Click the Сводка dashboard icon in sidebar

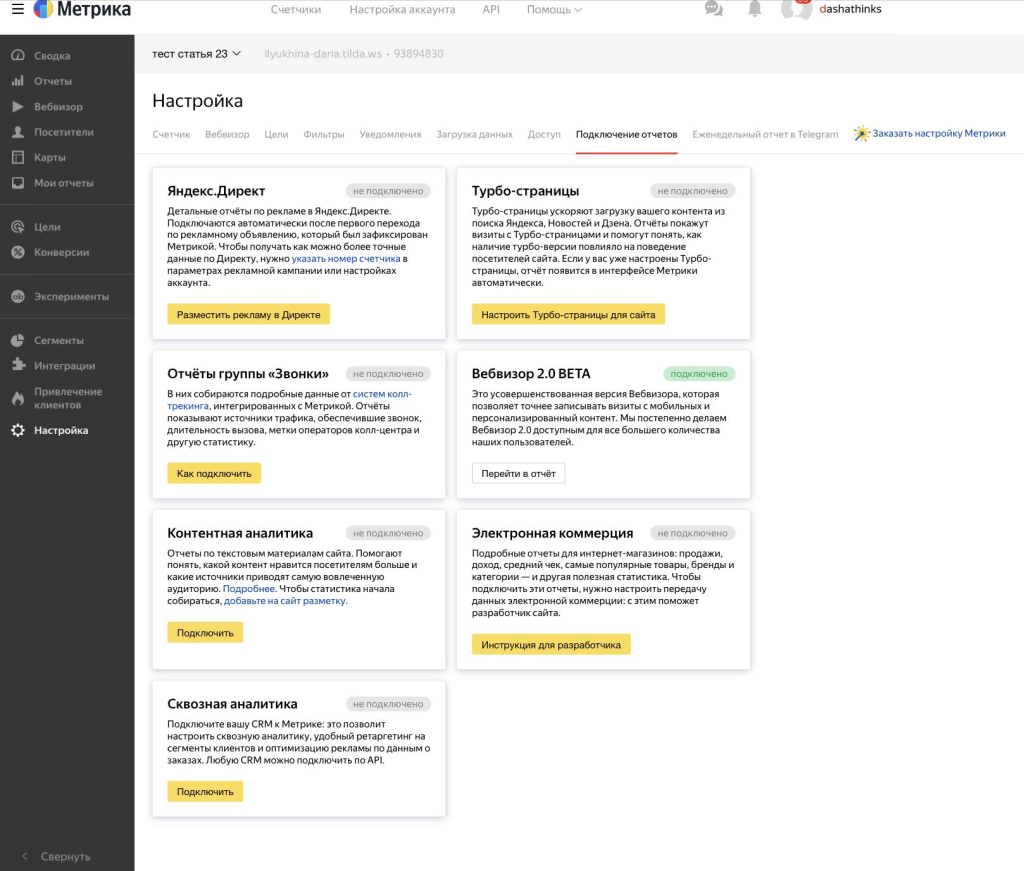tap(17, 56)
